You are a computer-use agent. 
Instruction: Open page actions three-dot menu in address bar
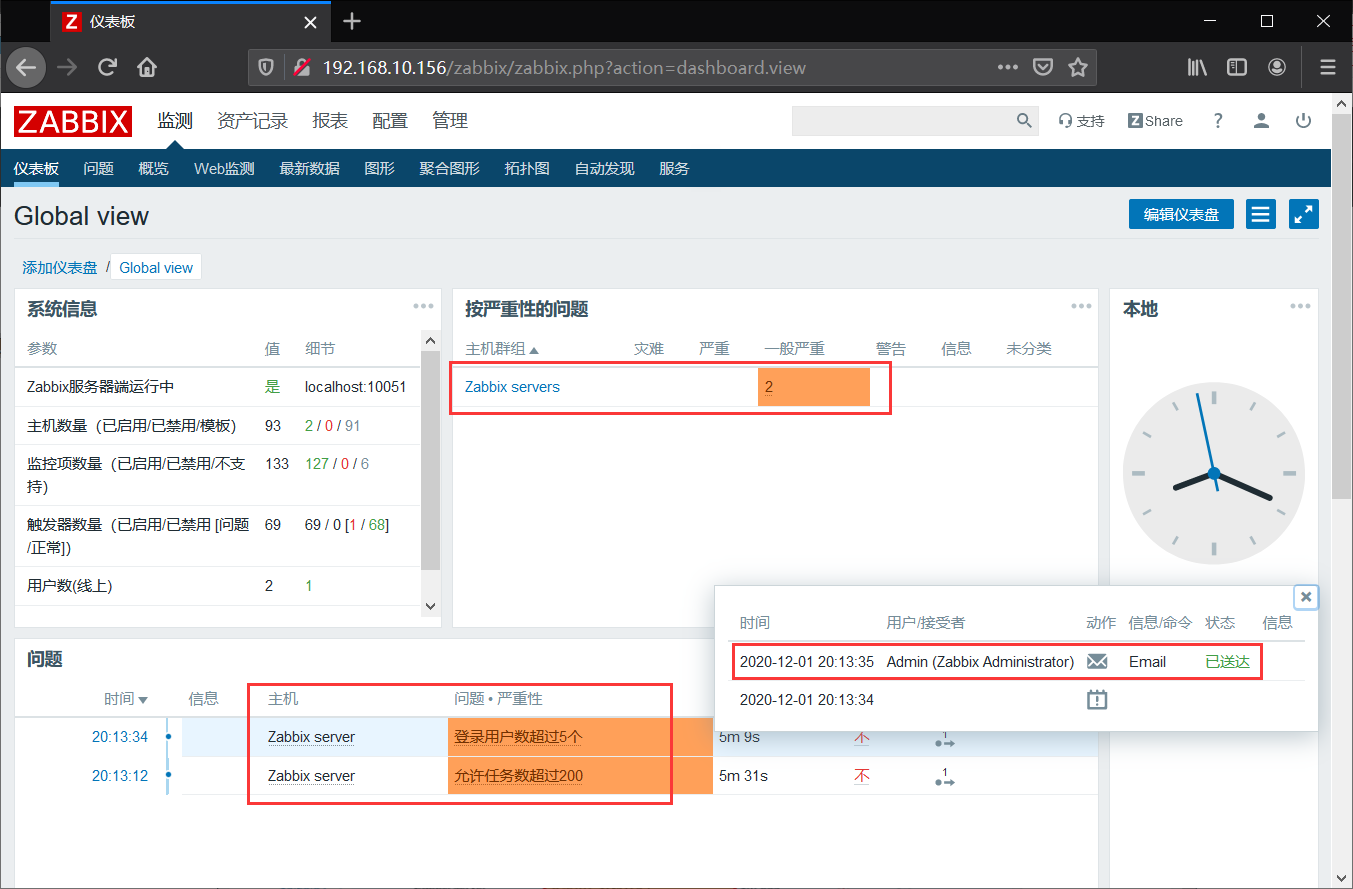(1008, 67)
